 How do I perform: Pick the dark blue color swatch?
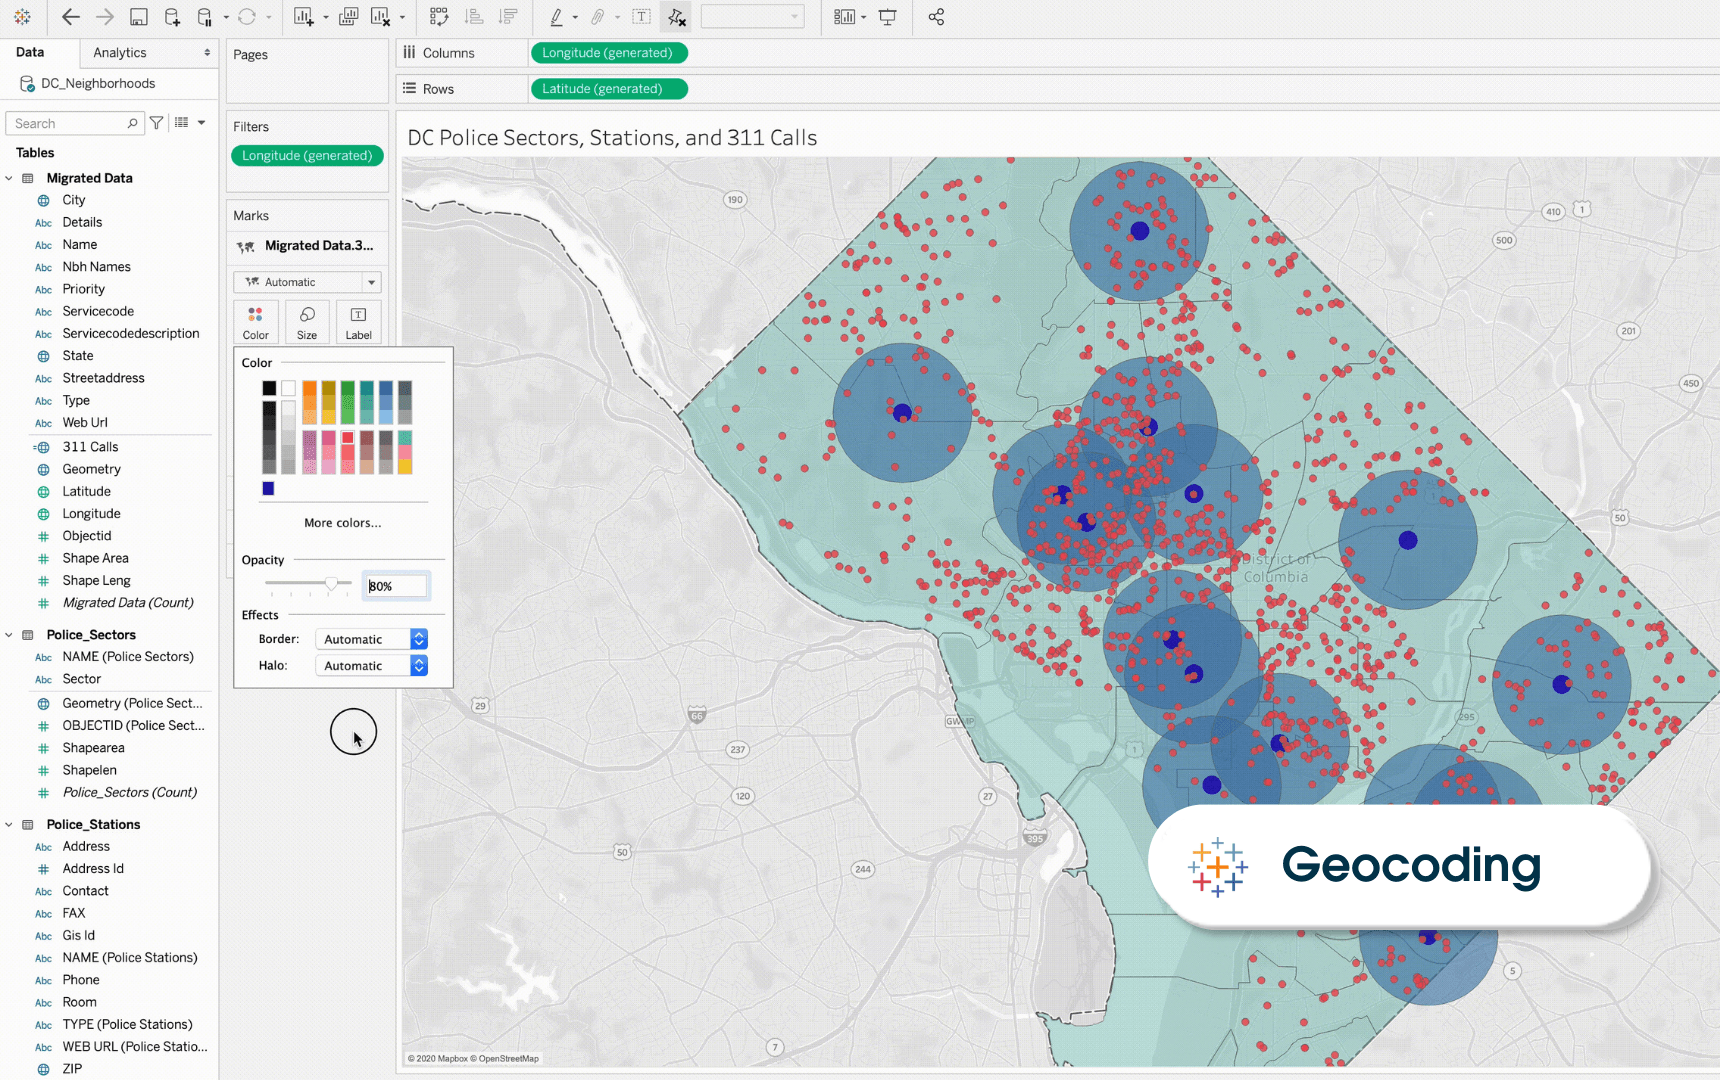pos(268,489)
